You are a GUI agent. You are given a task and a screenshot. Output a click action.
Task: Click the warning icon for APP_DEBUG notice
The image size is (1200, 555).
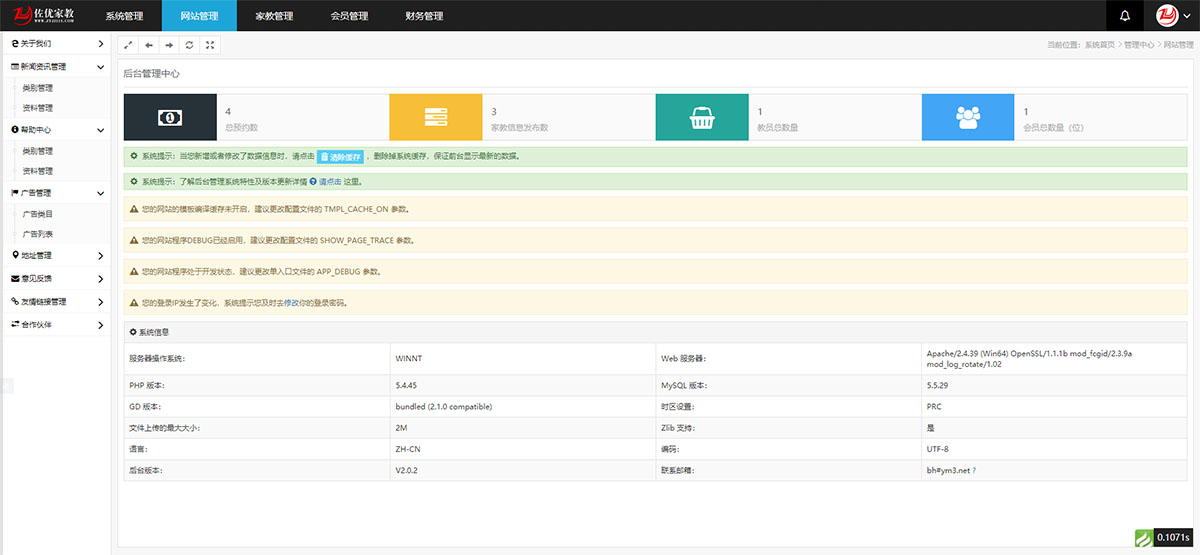(135, 271)
